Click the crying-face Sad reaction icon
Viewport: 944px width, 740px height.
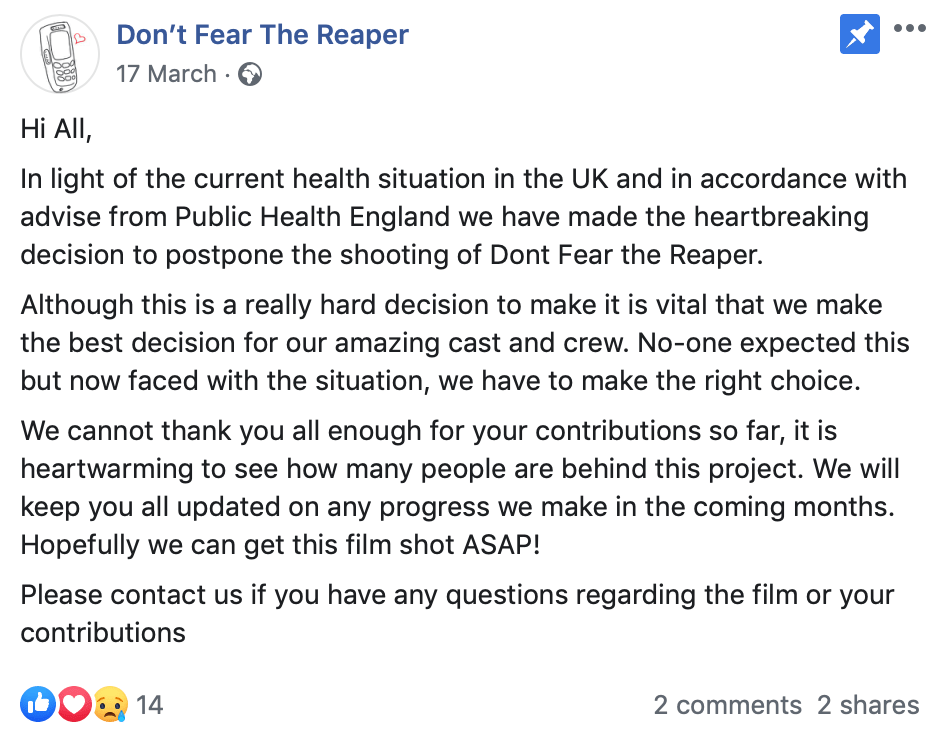pyautogui.click(x=109, y=705)
